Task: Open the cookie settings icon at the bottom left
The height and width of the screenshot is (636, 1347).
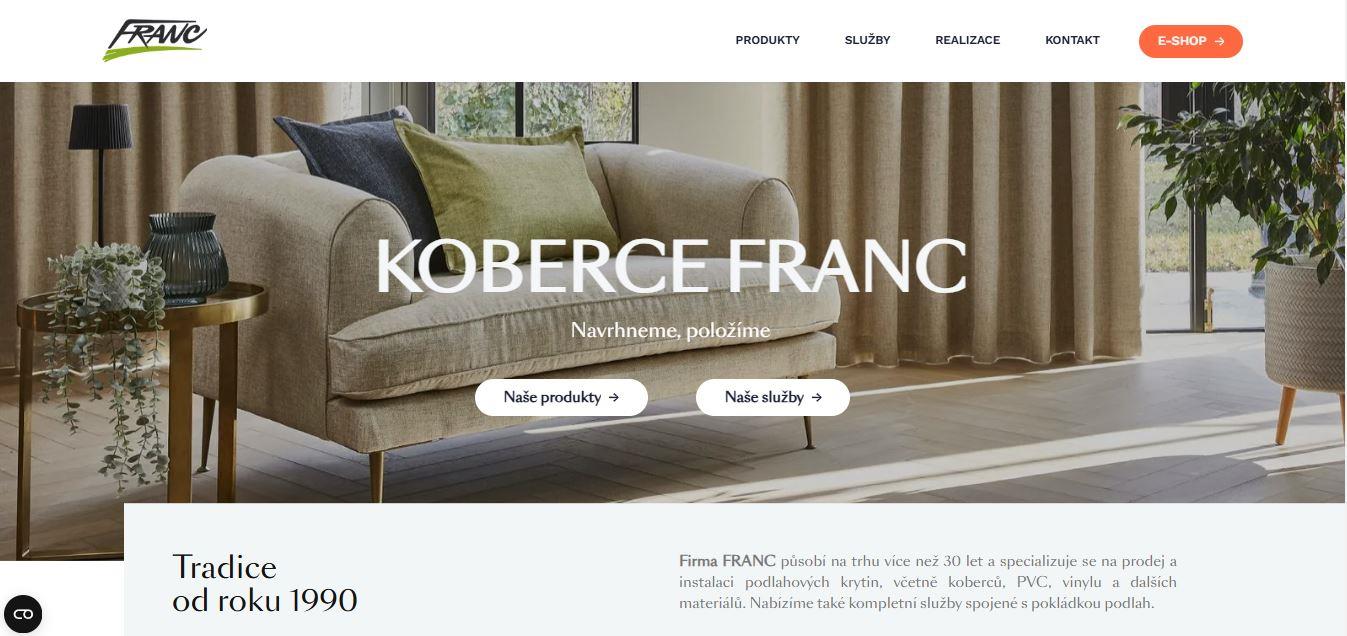Action: tap(23, 614)
